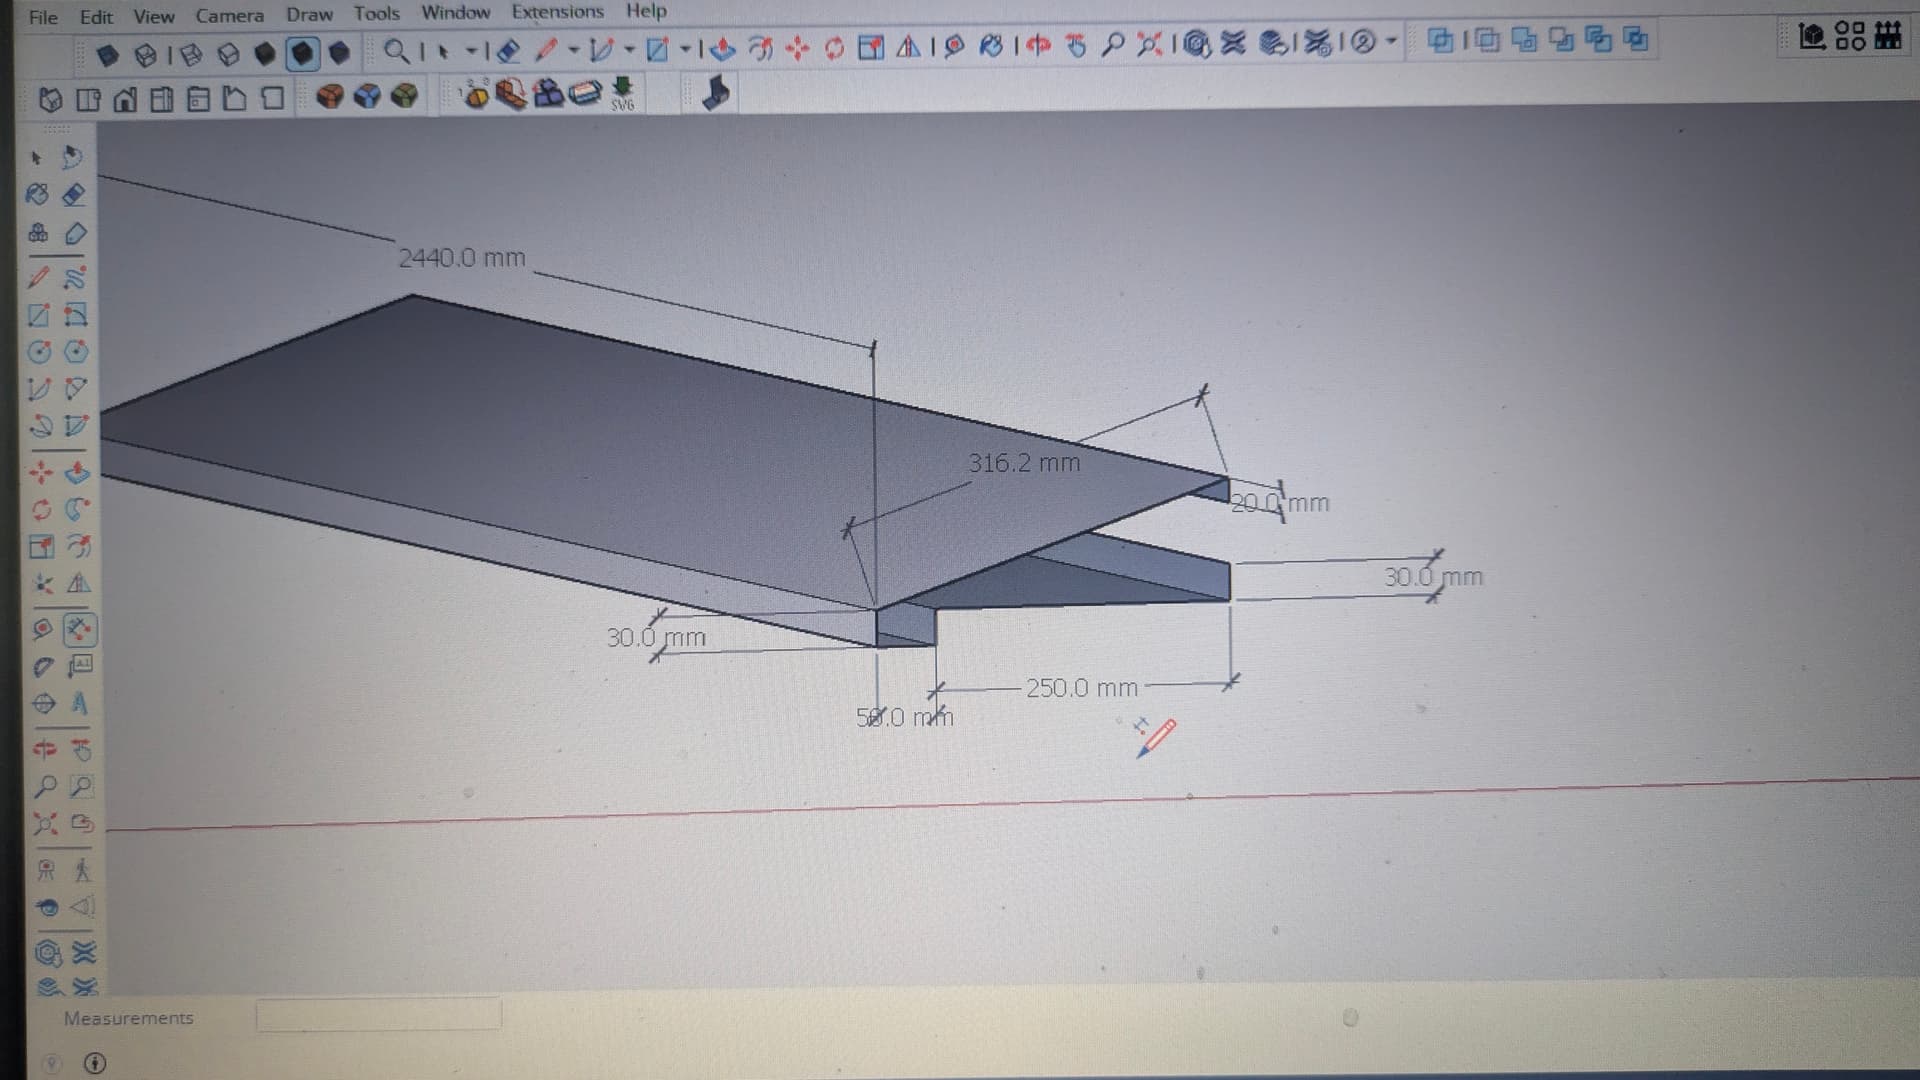Open the Extensions menu
Viewport: 1920px width, 1080px height.
[557, 12]
